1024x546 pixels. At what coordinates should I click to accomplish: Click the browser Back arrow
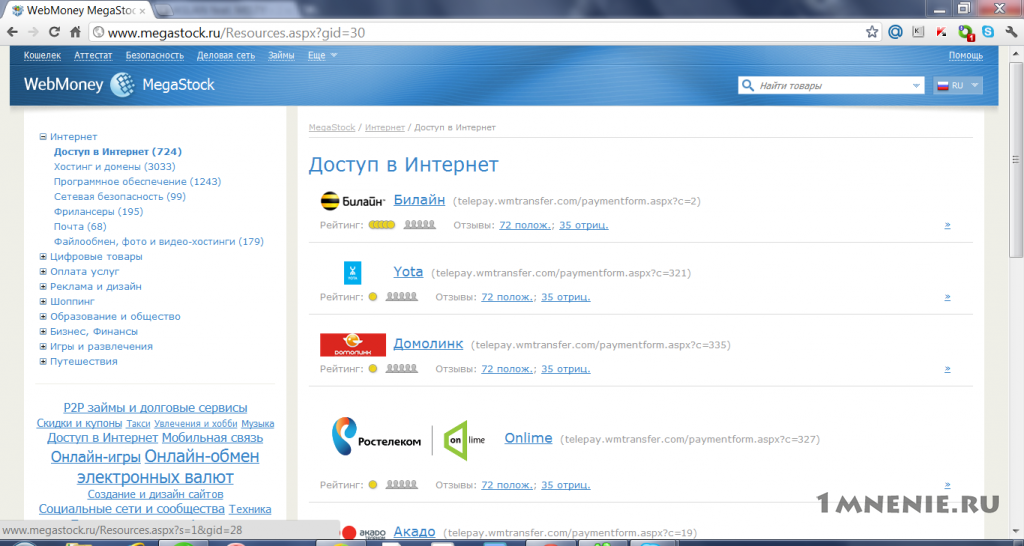tap(13, 32)
